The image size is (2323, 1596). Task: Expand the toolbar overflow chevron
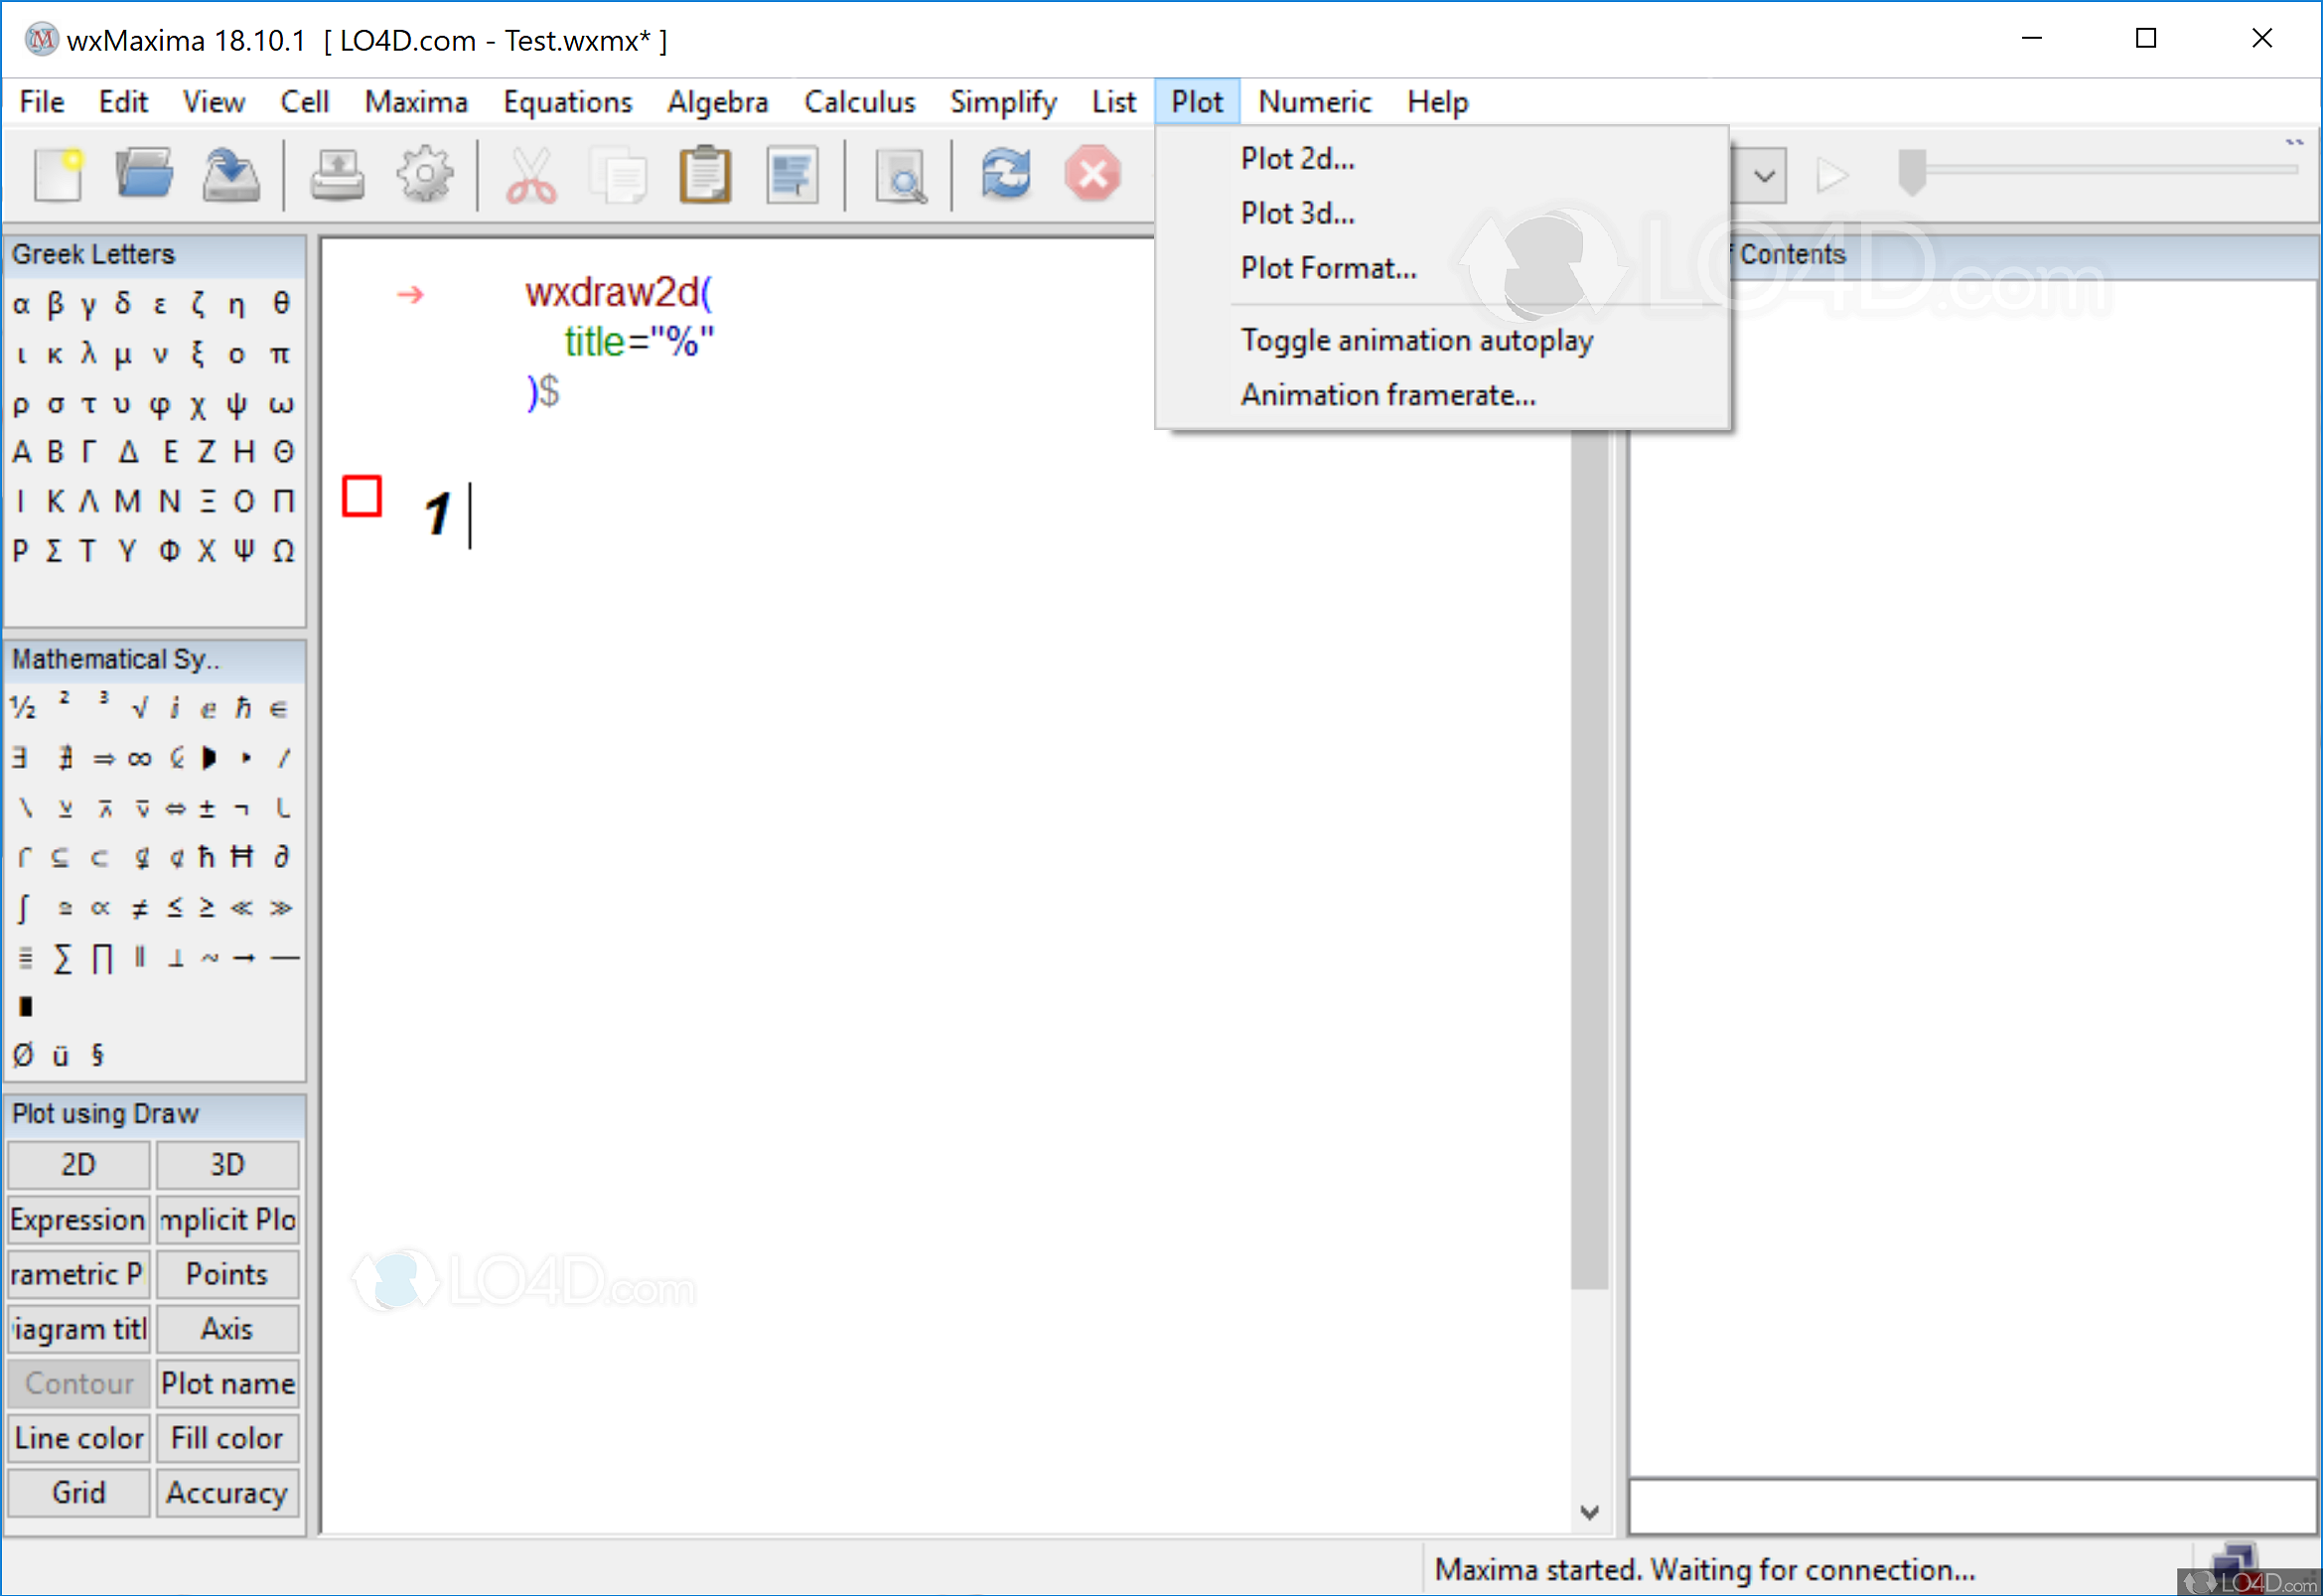click(x=2294, y=142)
